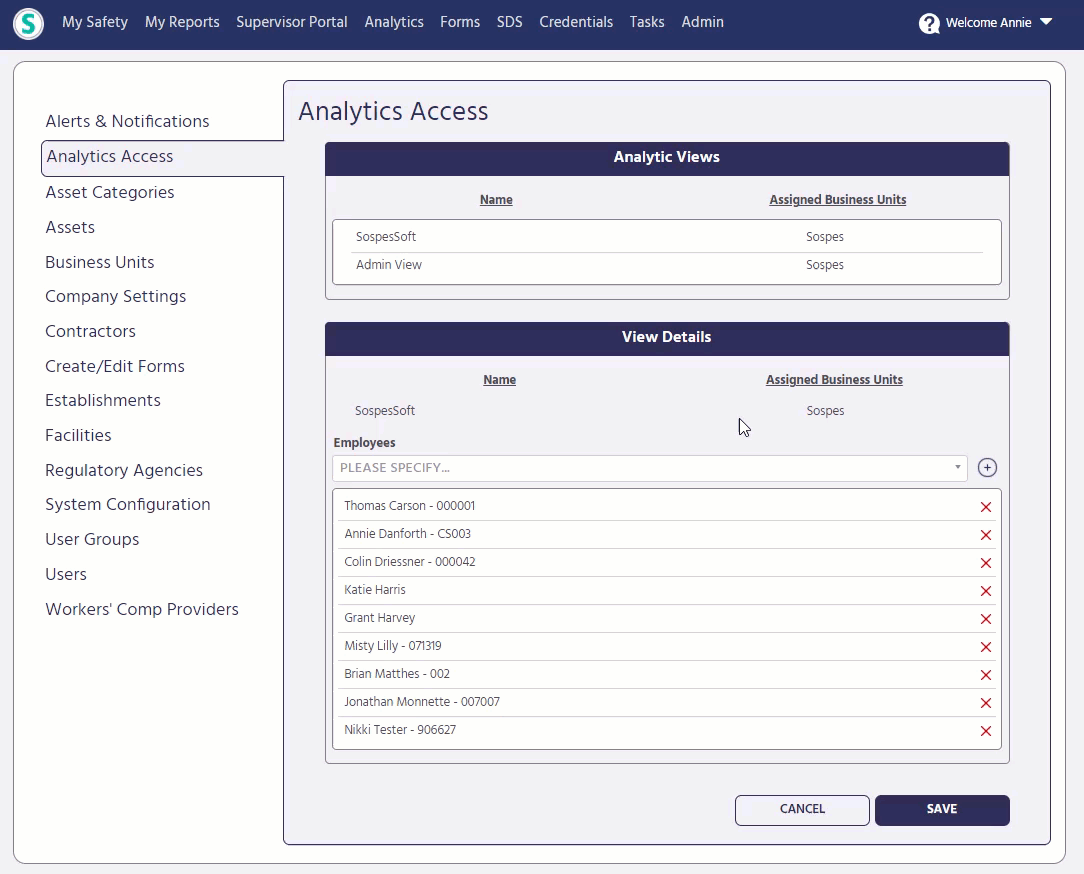Open the Admin menu
The image size is (1084, 874).
pos(702,21)
